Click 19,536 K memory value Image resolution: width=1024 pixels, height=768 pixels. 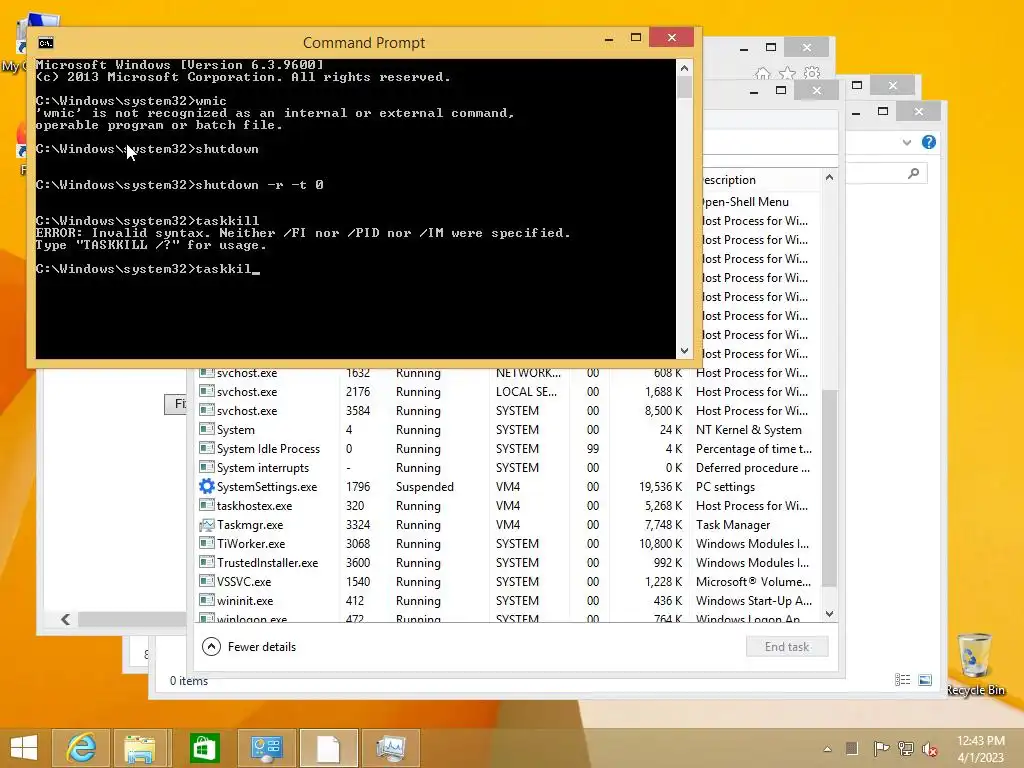pyautogui.click(x=660, y=487)
